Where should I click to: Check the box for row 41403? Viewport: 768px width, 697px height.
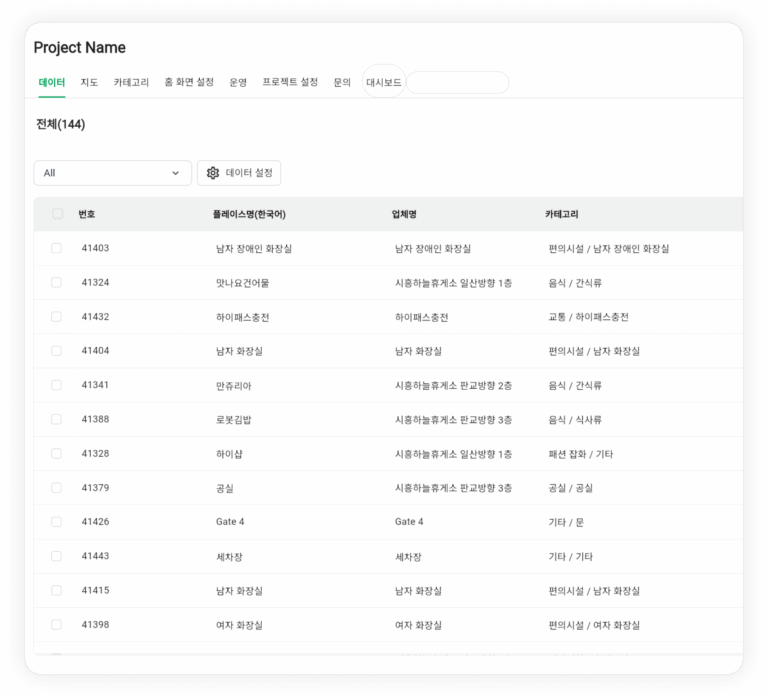56,248
